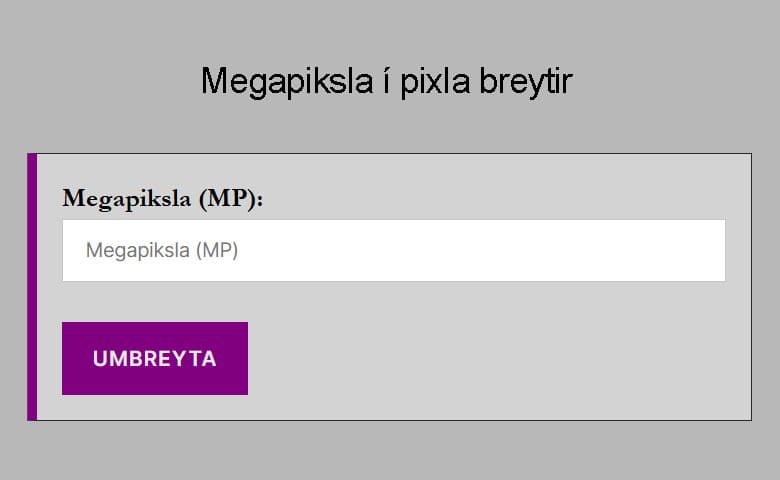Image resolution: width=780 pixels, height=480 pixels.
Task: Place cursor in the megapixel value field
Action: [393, 250]
